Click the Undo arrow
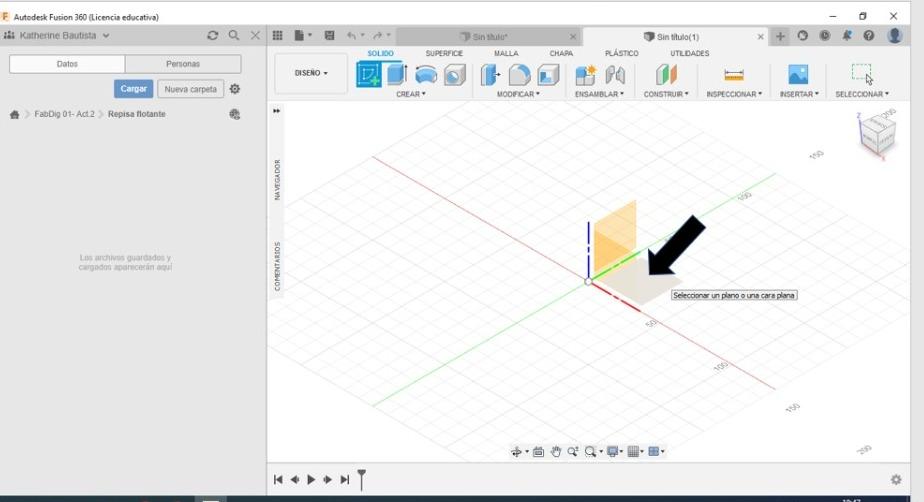Image resolution: width=924 pixels, height=502 pixels. (351, 36)
